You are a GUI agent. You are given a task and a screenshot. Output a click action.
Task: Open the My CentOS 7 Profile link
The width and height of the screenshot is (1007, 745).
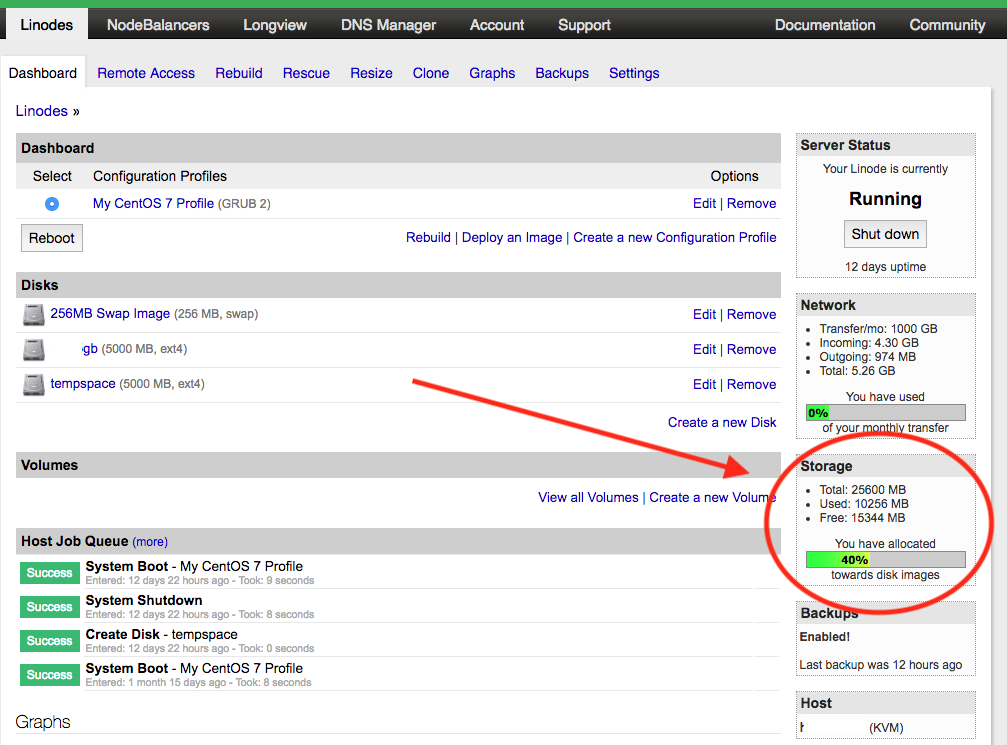pyautogui.click(x=153, y=204)
